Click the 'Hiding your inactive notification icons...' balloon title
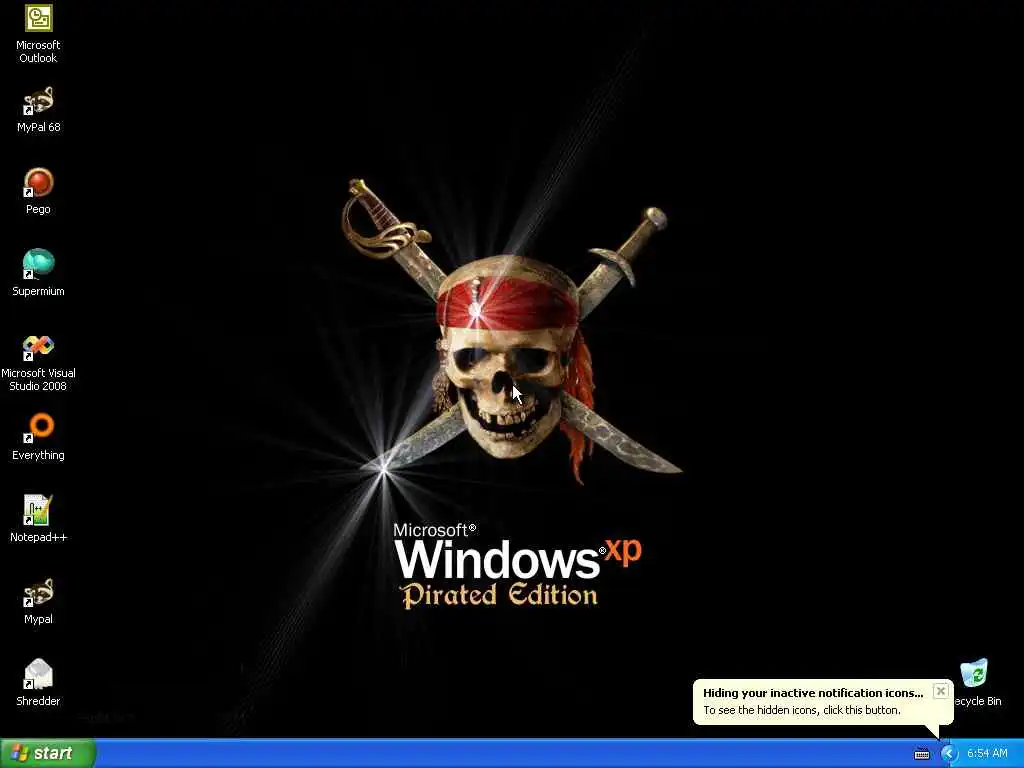 (x=813, y=693)
